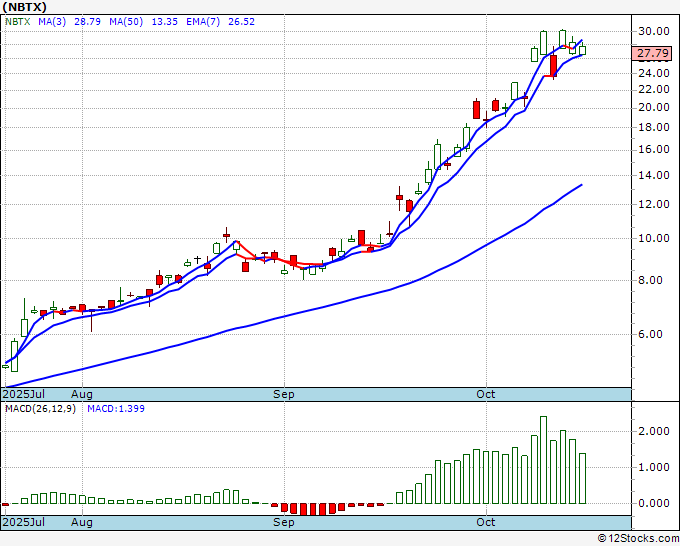Click the Oct marker on price time axis

pos(487,394)
